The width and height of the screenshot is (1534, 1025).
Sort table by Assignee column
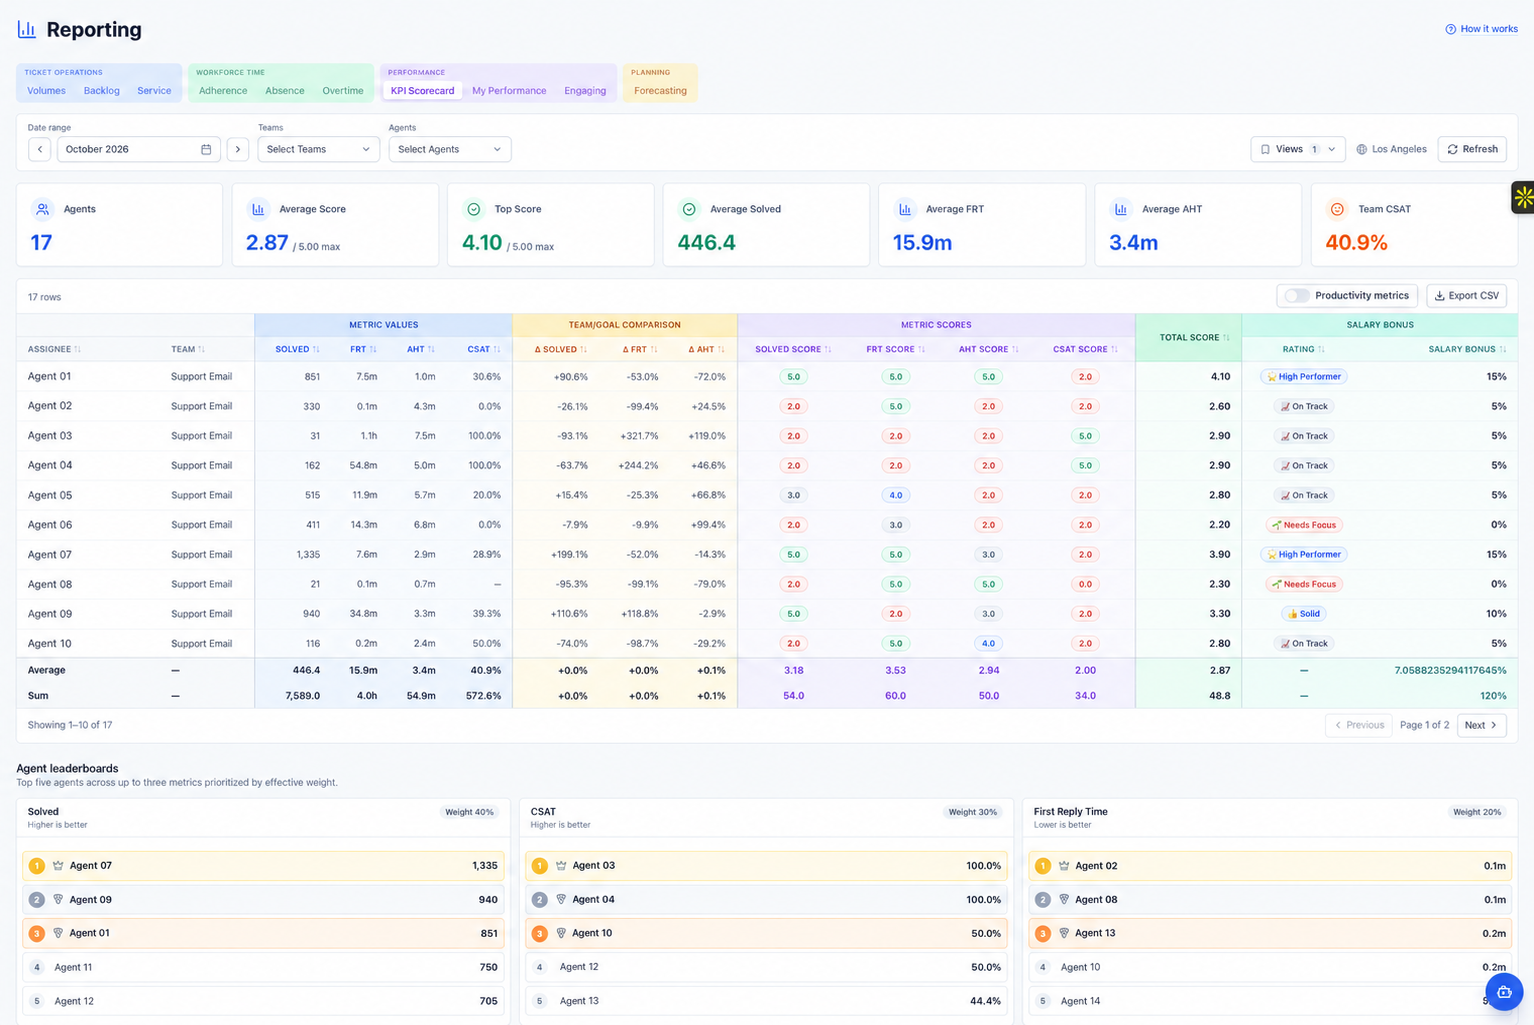pos(54,349)
